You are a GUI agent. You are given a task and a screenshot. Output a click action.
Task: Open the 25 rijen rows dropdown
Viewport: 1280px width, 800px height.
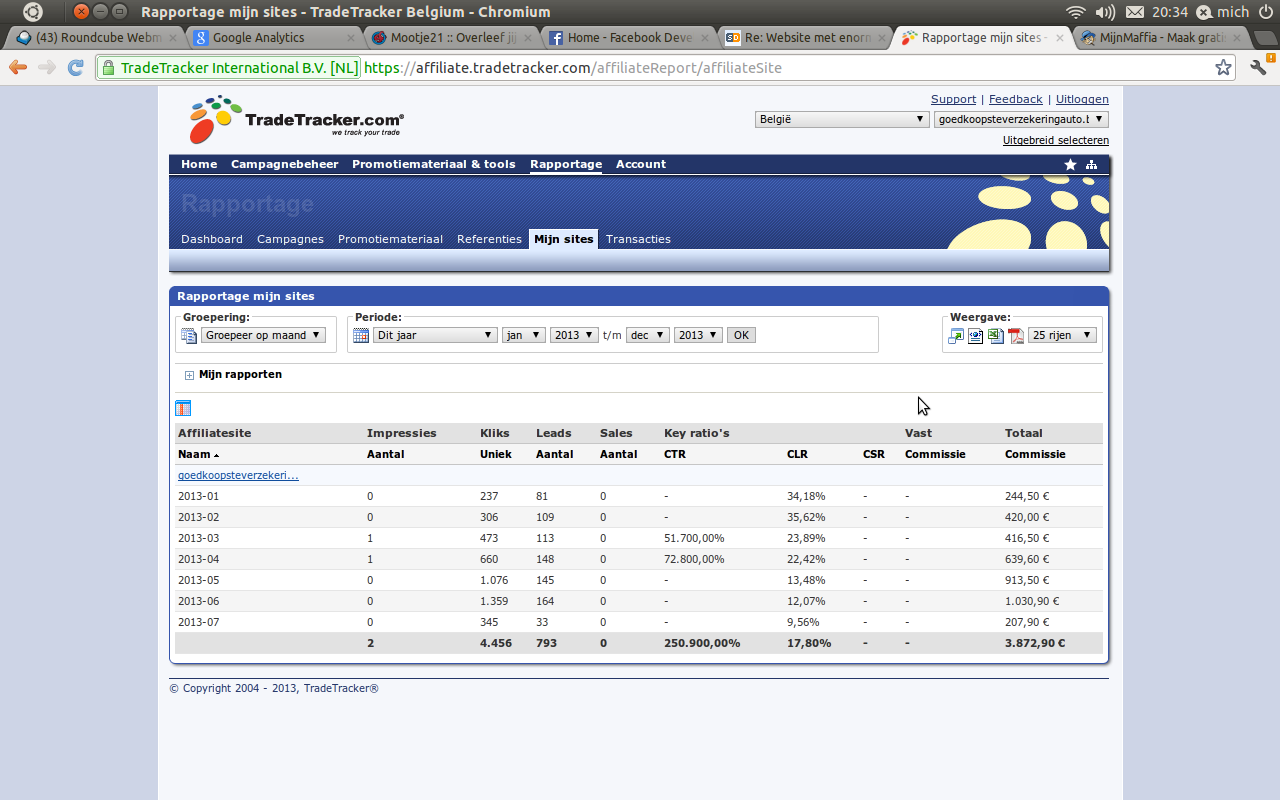[1062, 335]
